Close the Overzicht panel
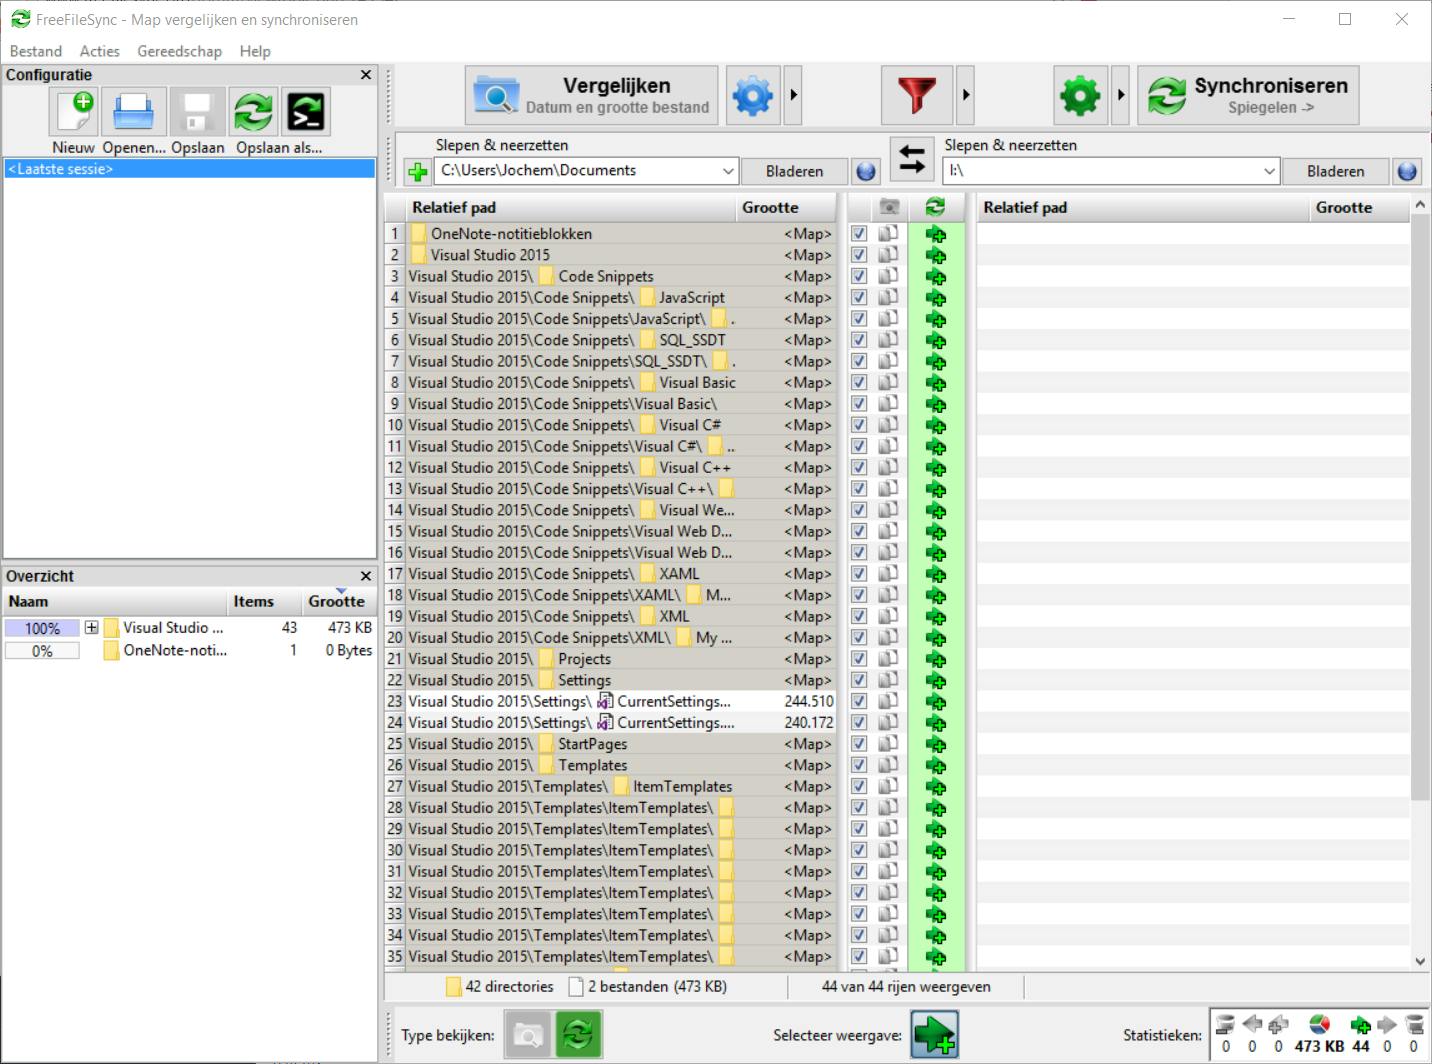The width and height of the screenshot is (1432, 1064). pos(366,576)
